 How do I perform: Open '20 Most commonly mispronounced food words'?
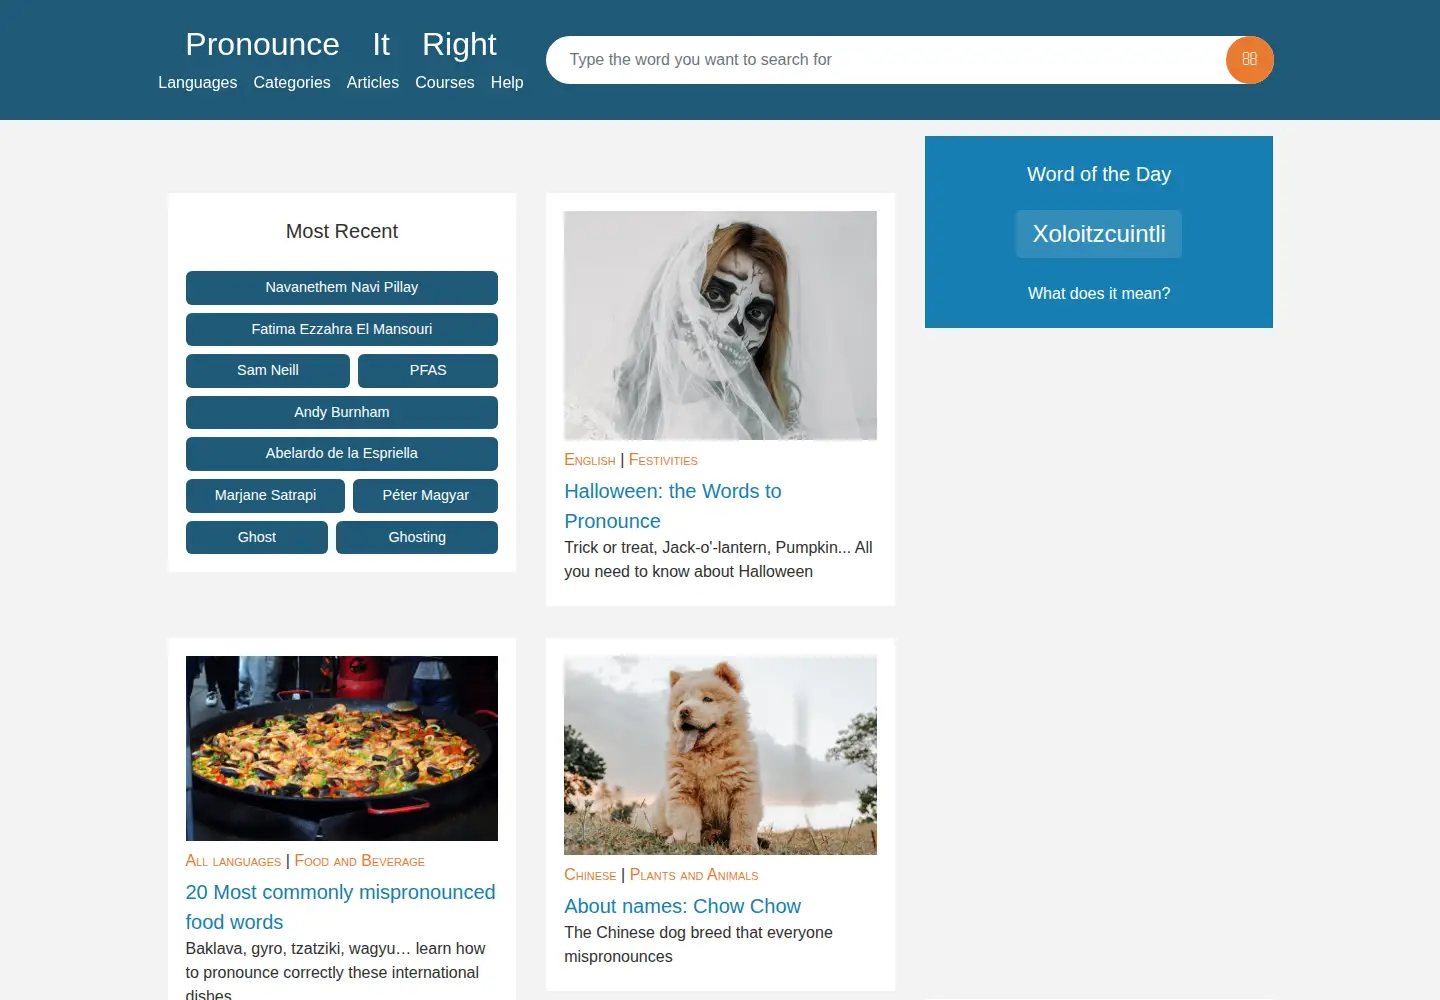tap(340, 907)
